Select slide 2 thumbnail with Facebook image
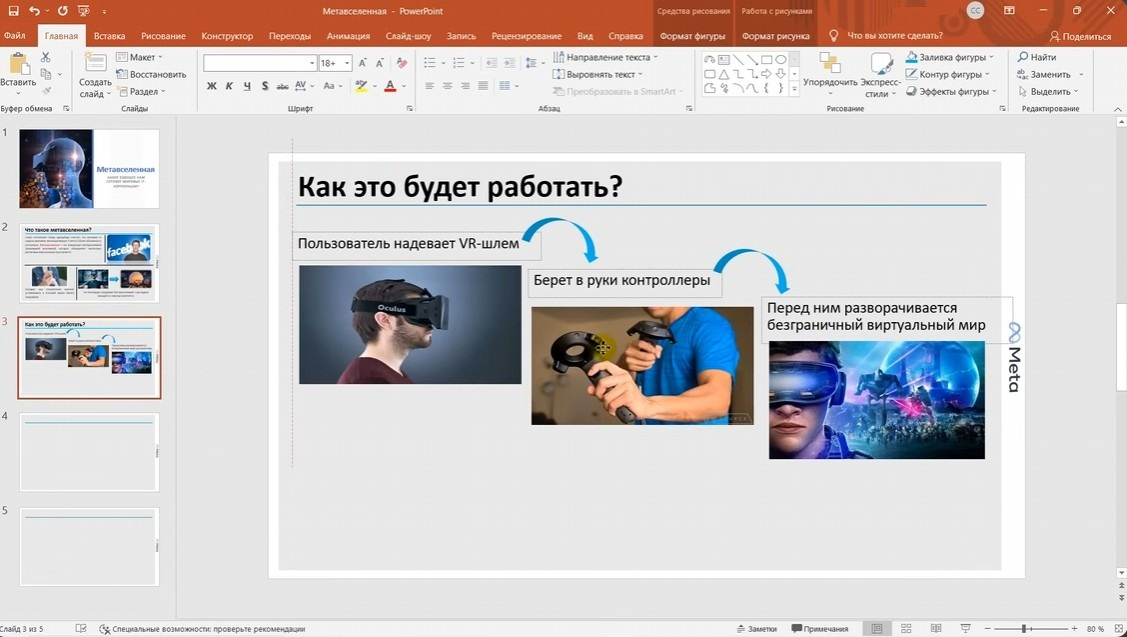The height and width of the screenshot is (637, 1127). 89,263
